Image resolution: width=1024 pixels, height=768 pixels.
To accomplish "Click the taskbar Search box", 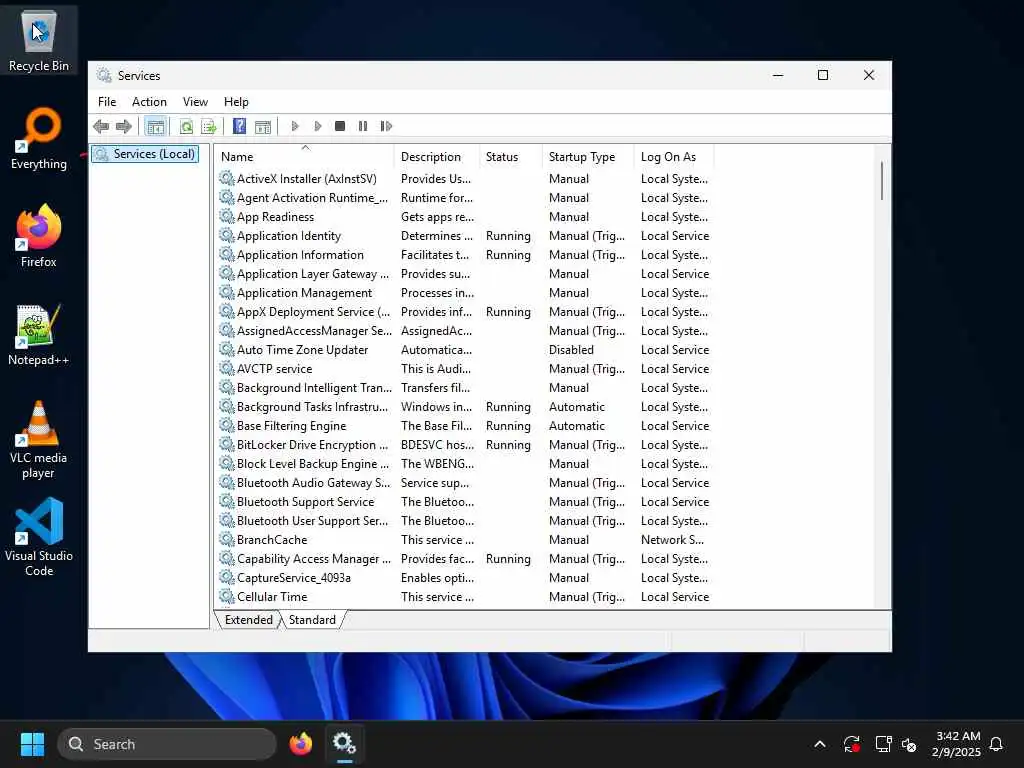I will tap(167, 744).
